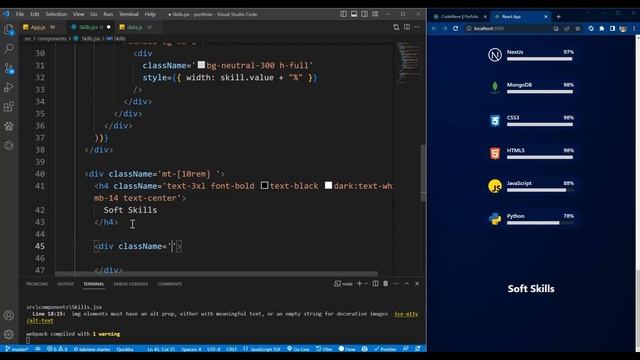Open the Selection menu
This screenshot has width=640, height=360.
[x=56, y=14]
